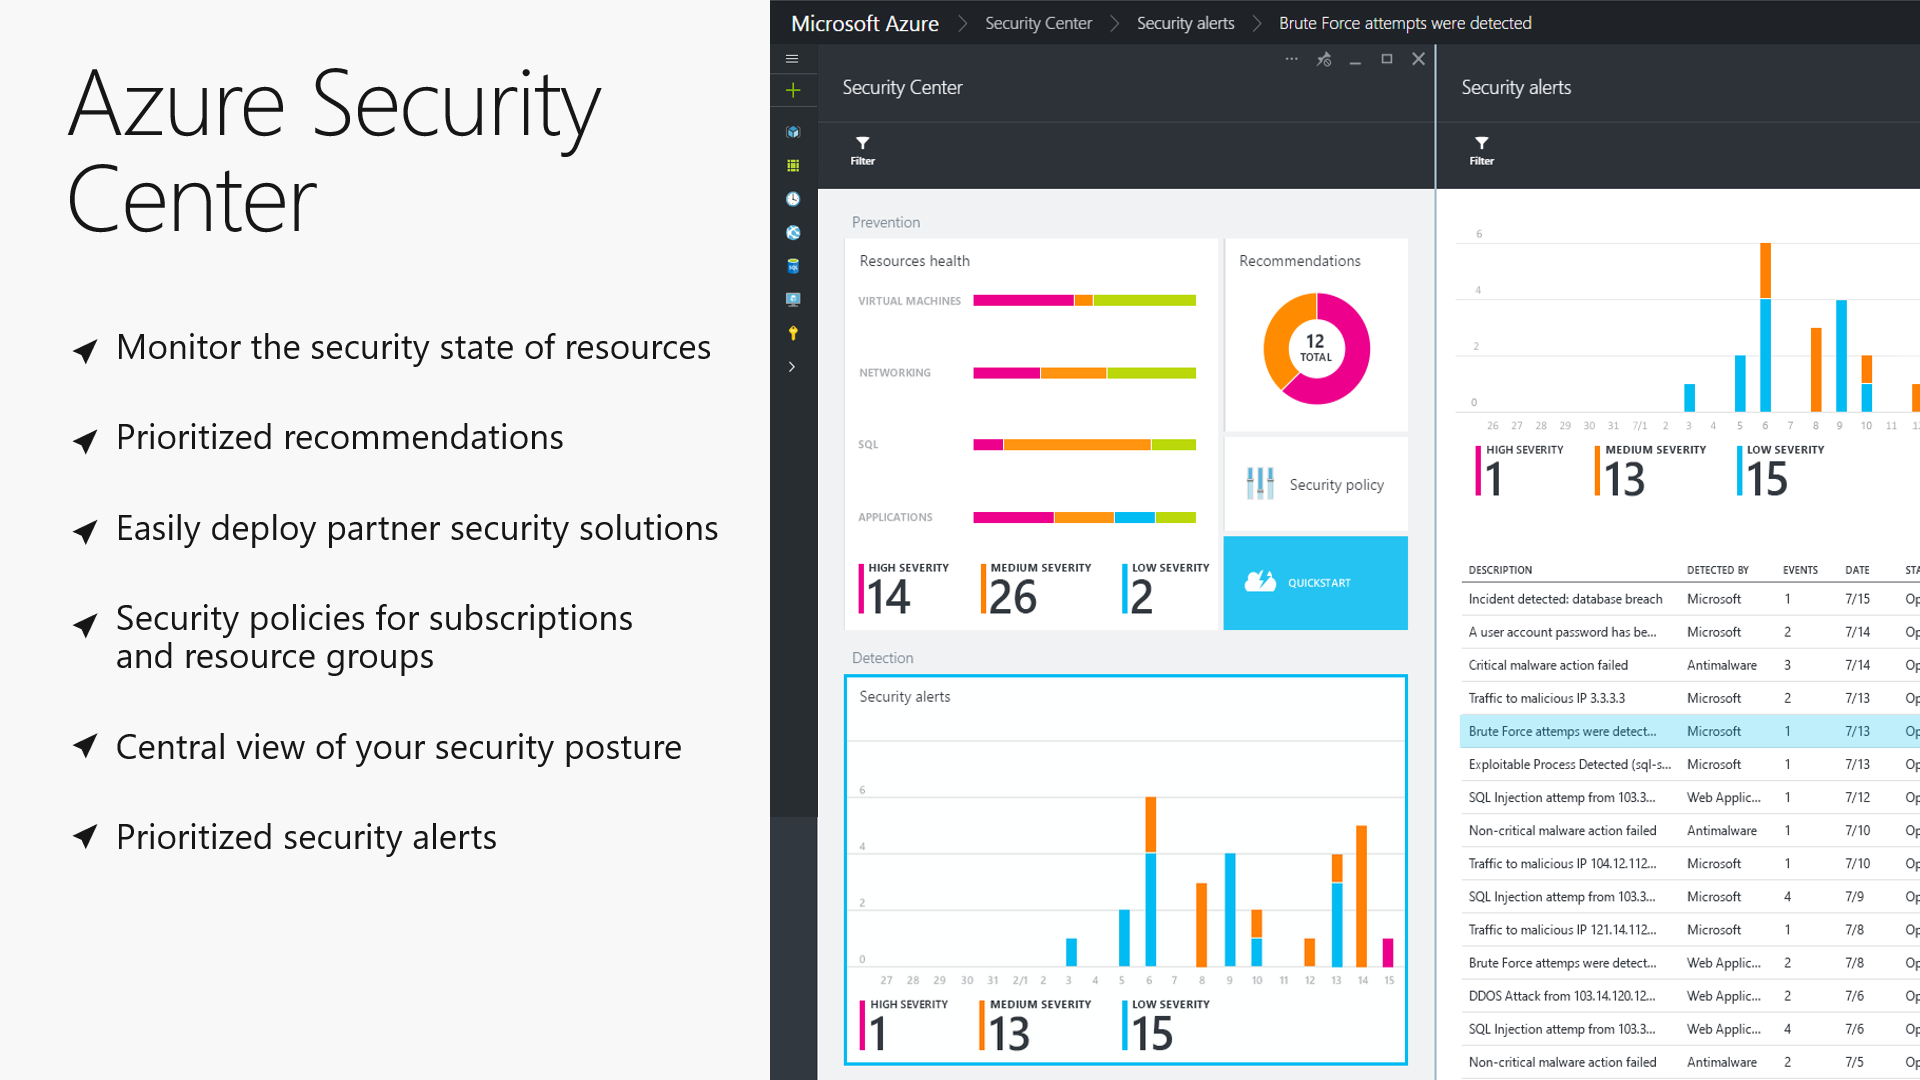Click Filter in the Security alerts blade
Image resolution: width=1920 pixels, height=1080 pixels.
1481,150
